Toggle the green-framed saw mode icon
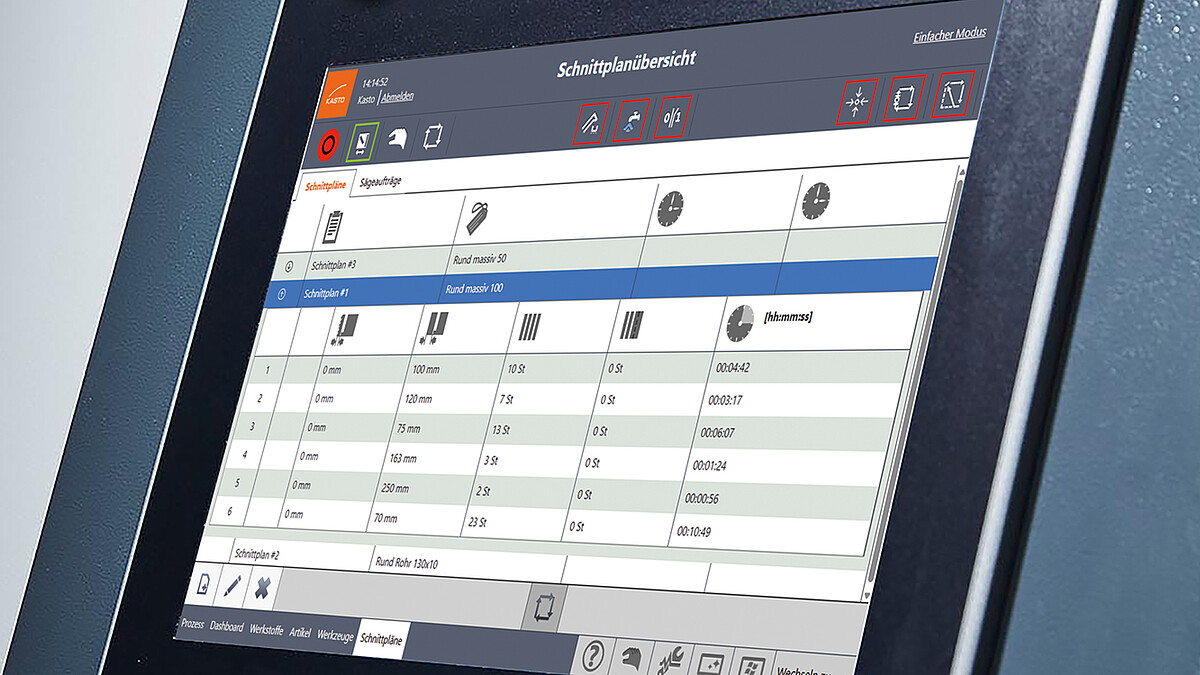 point(361,146)
